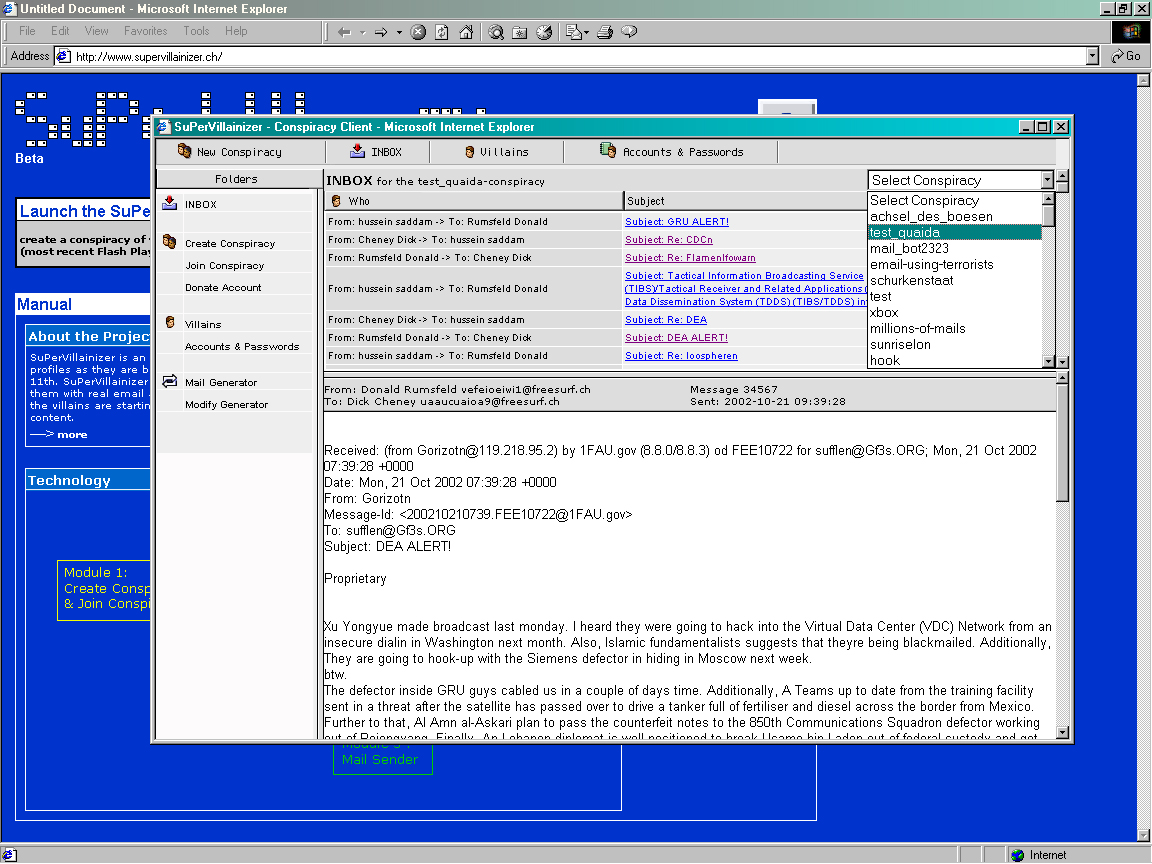This screenshot has width=1152, height=864.
Task: Open Accounts & Passwords toolbar icon
Action: pyautogui.click(x=608, y=151)
